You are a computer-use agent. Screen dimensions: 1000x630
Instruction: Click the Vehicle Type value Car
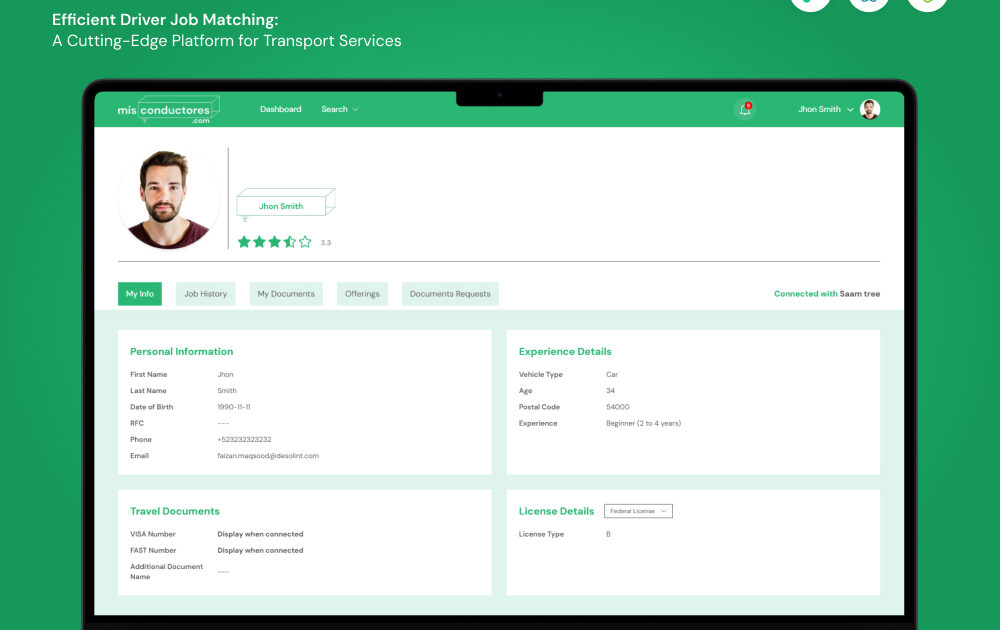(x=612, y=374)
